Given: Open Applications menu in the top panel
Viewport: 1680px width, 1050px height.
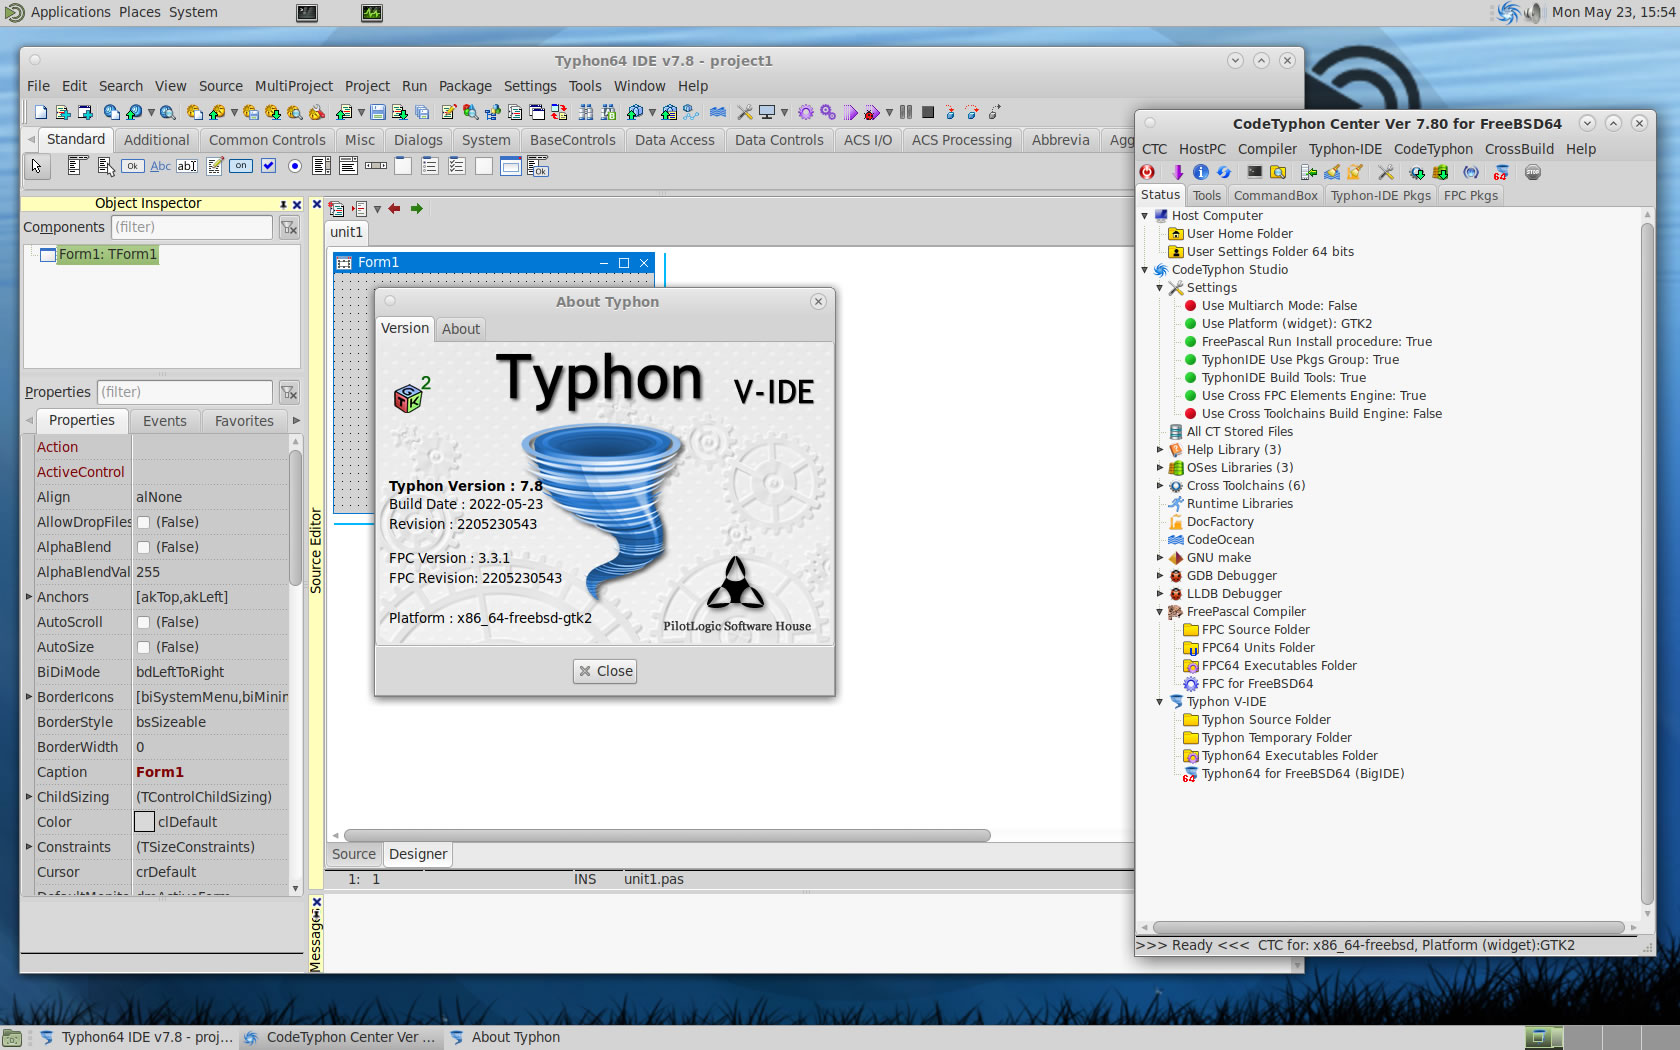Looking at the screenshot, I should tap(70, 12).
